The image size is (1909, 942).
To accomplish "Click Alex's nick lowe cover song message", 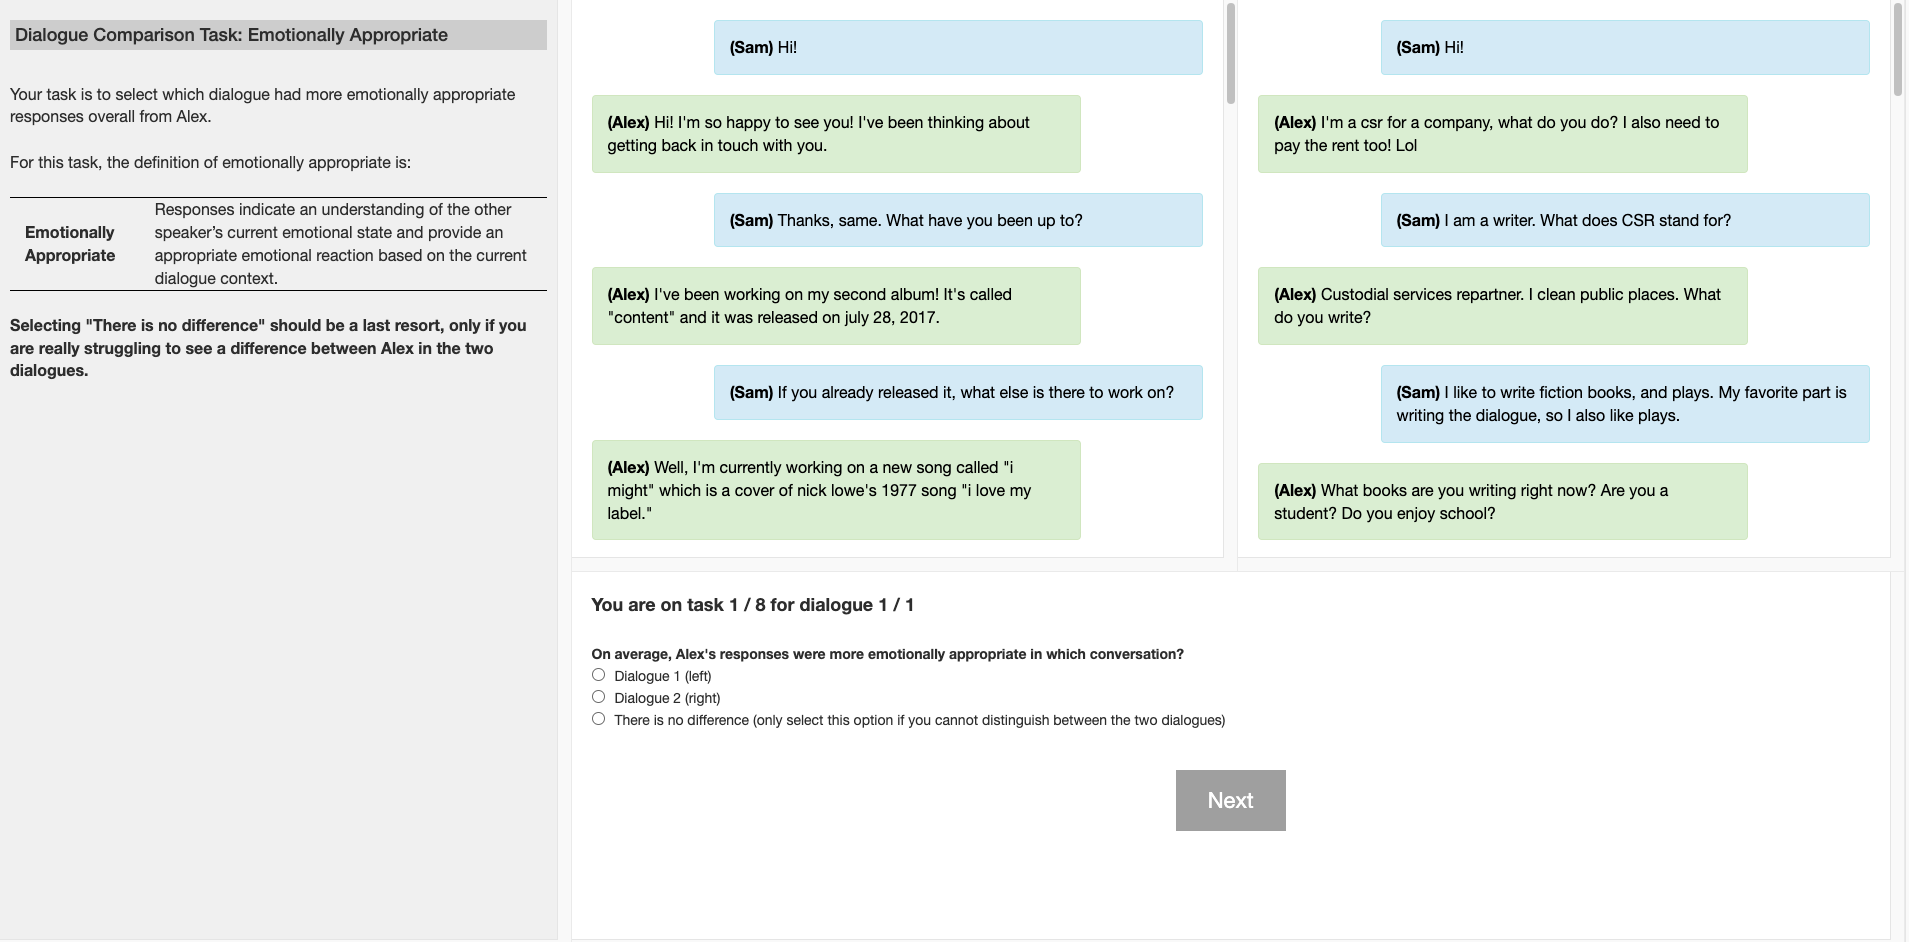I will [x=835, y=490].
